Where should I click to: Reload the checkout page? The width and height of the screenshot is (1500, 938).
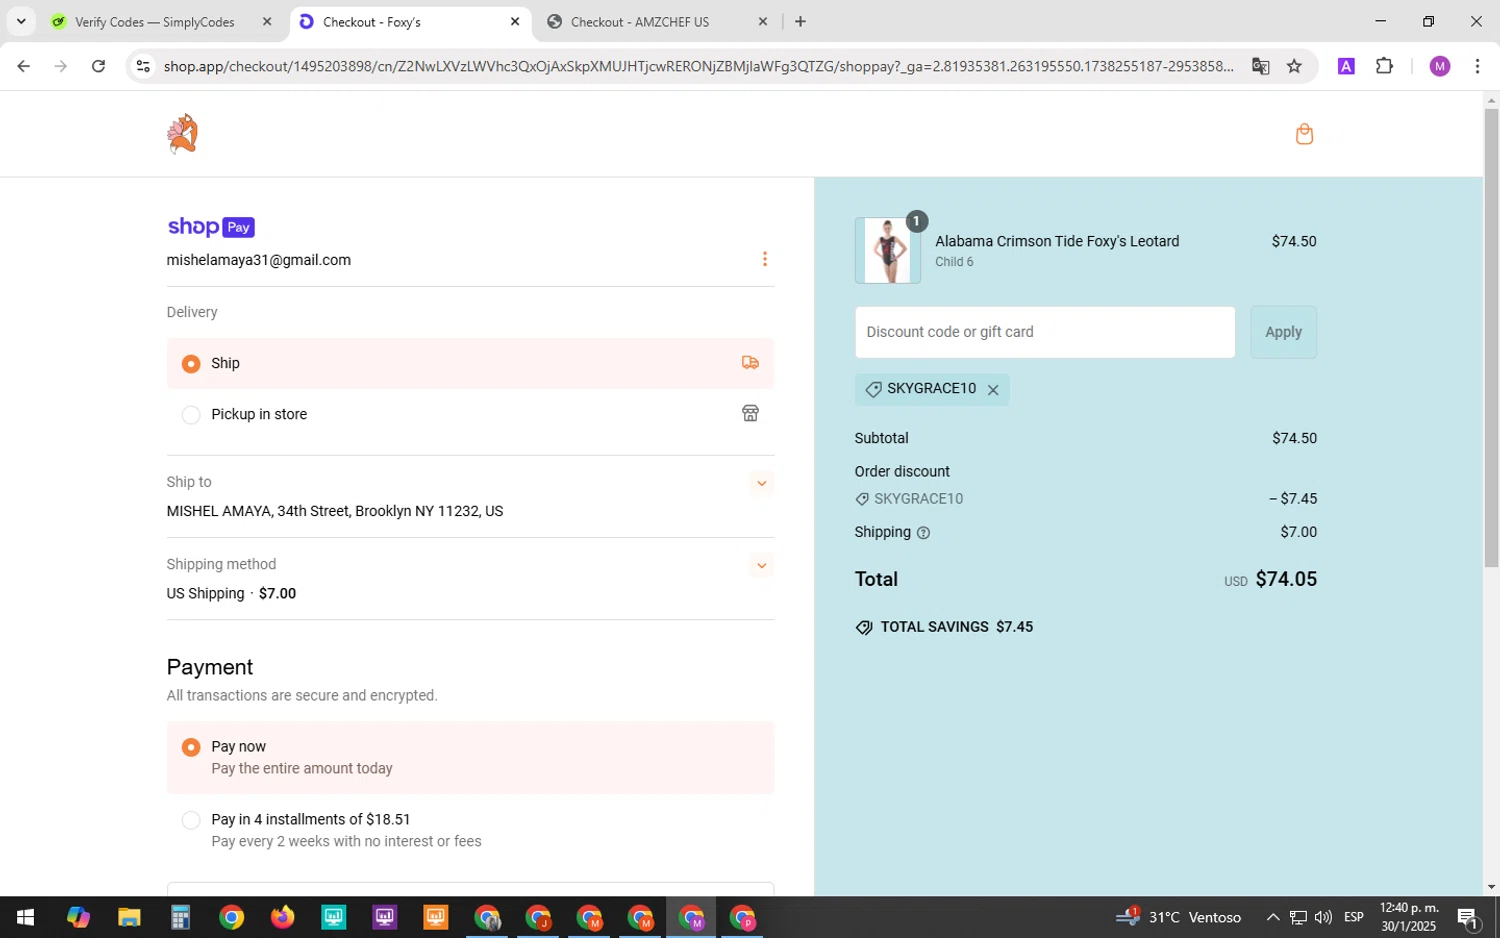[x=98, y=66]
